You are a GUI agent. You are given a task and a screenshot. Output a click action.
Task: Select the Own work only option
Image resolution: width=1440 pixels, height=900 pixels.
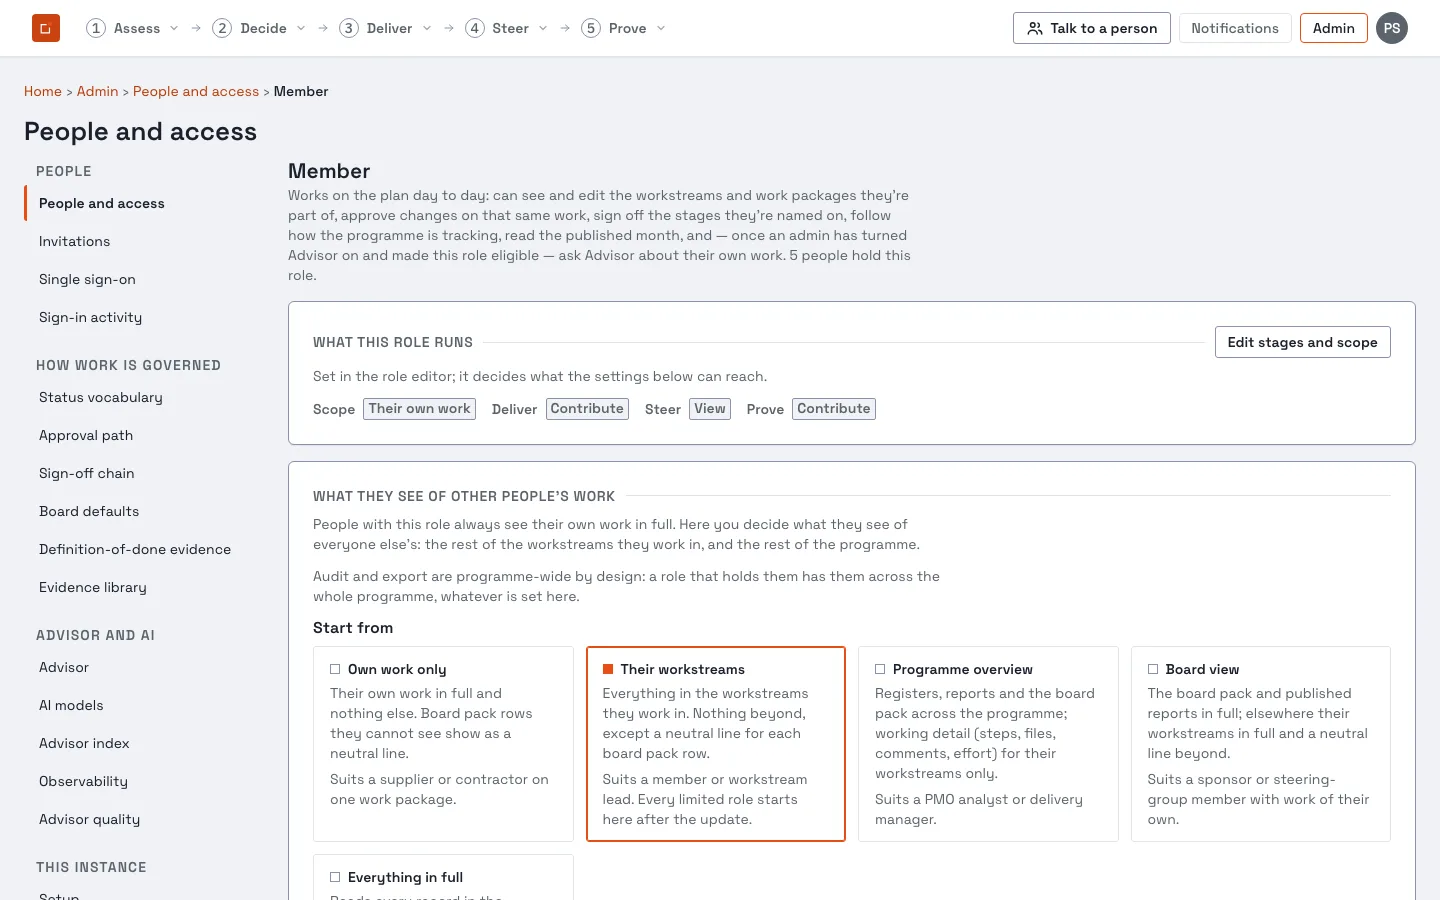[x=443, y=744]
